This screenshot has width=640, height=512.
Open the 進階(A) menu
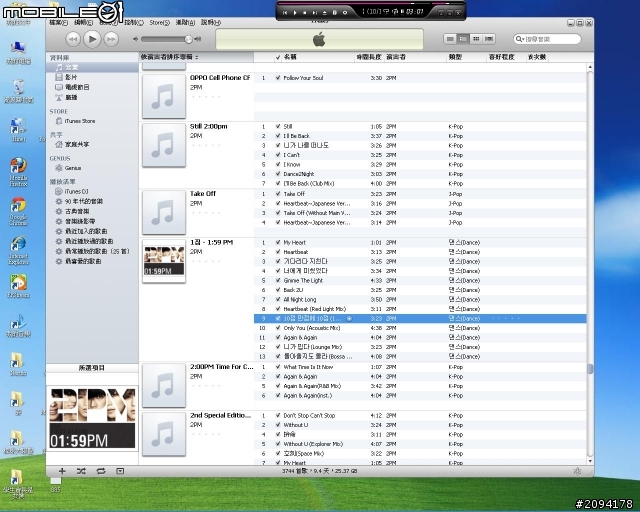[x=185, y=22]
